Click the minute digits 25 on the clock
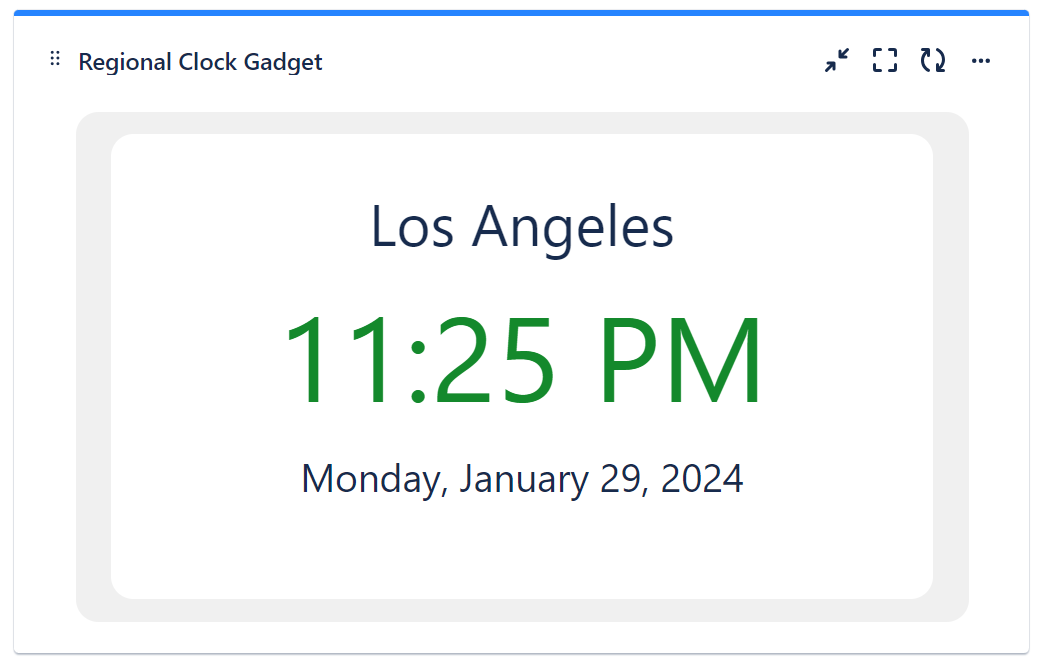The width and height of the screenshot is (1038, 662). tap(495, 360)
